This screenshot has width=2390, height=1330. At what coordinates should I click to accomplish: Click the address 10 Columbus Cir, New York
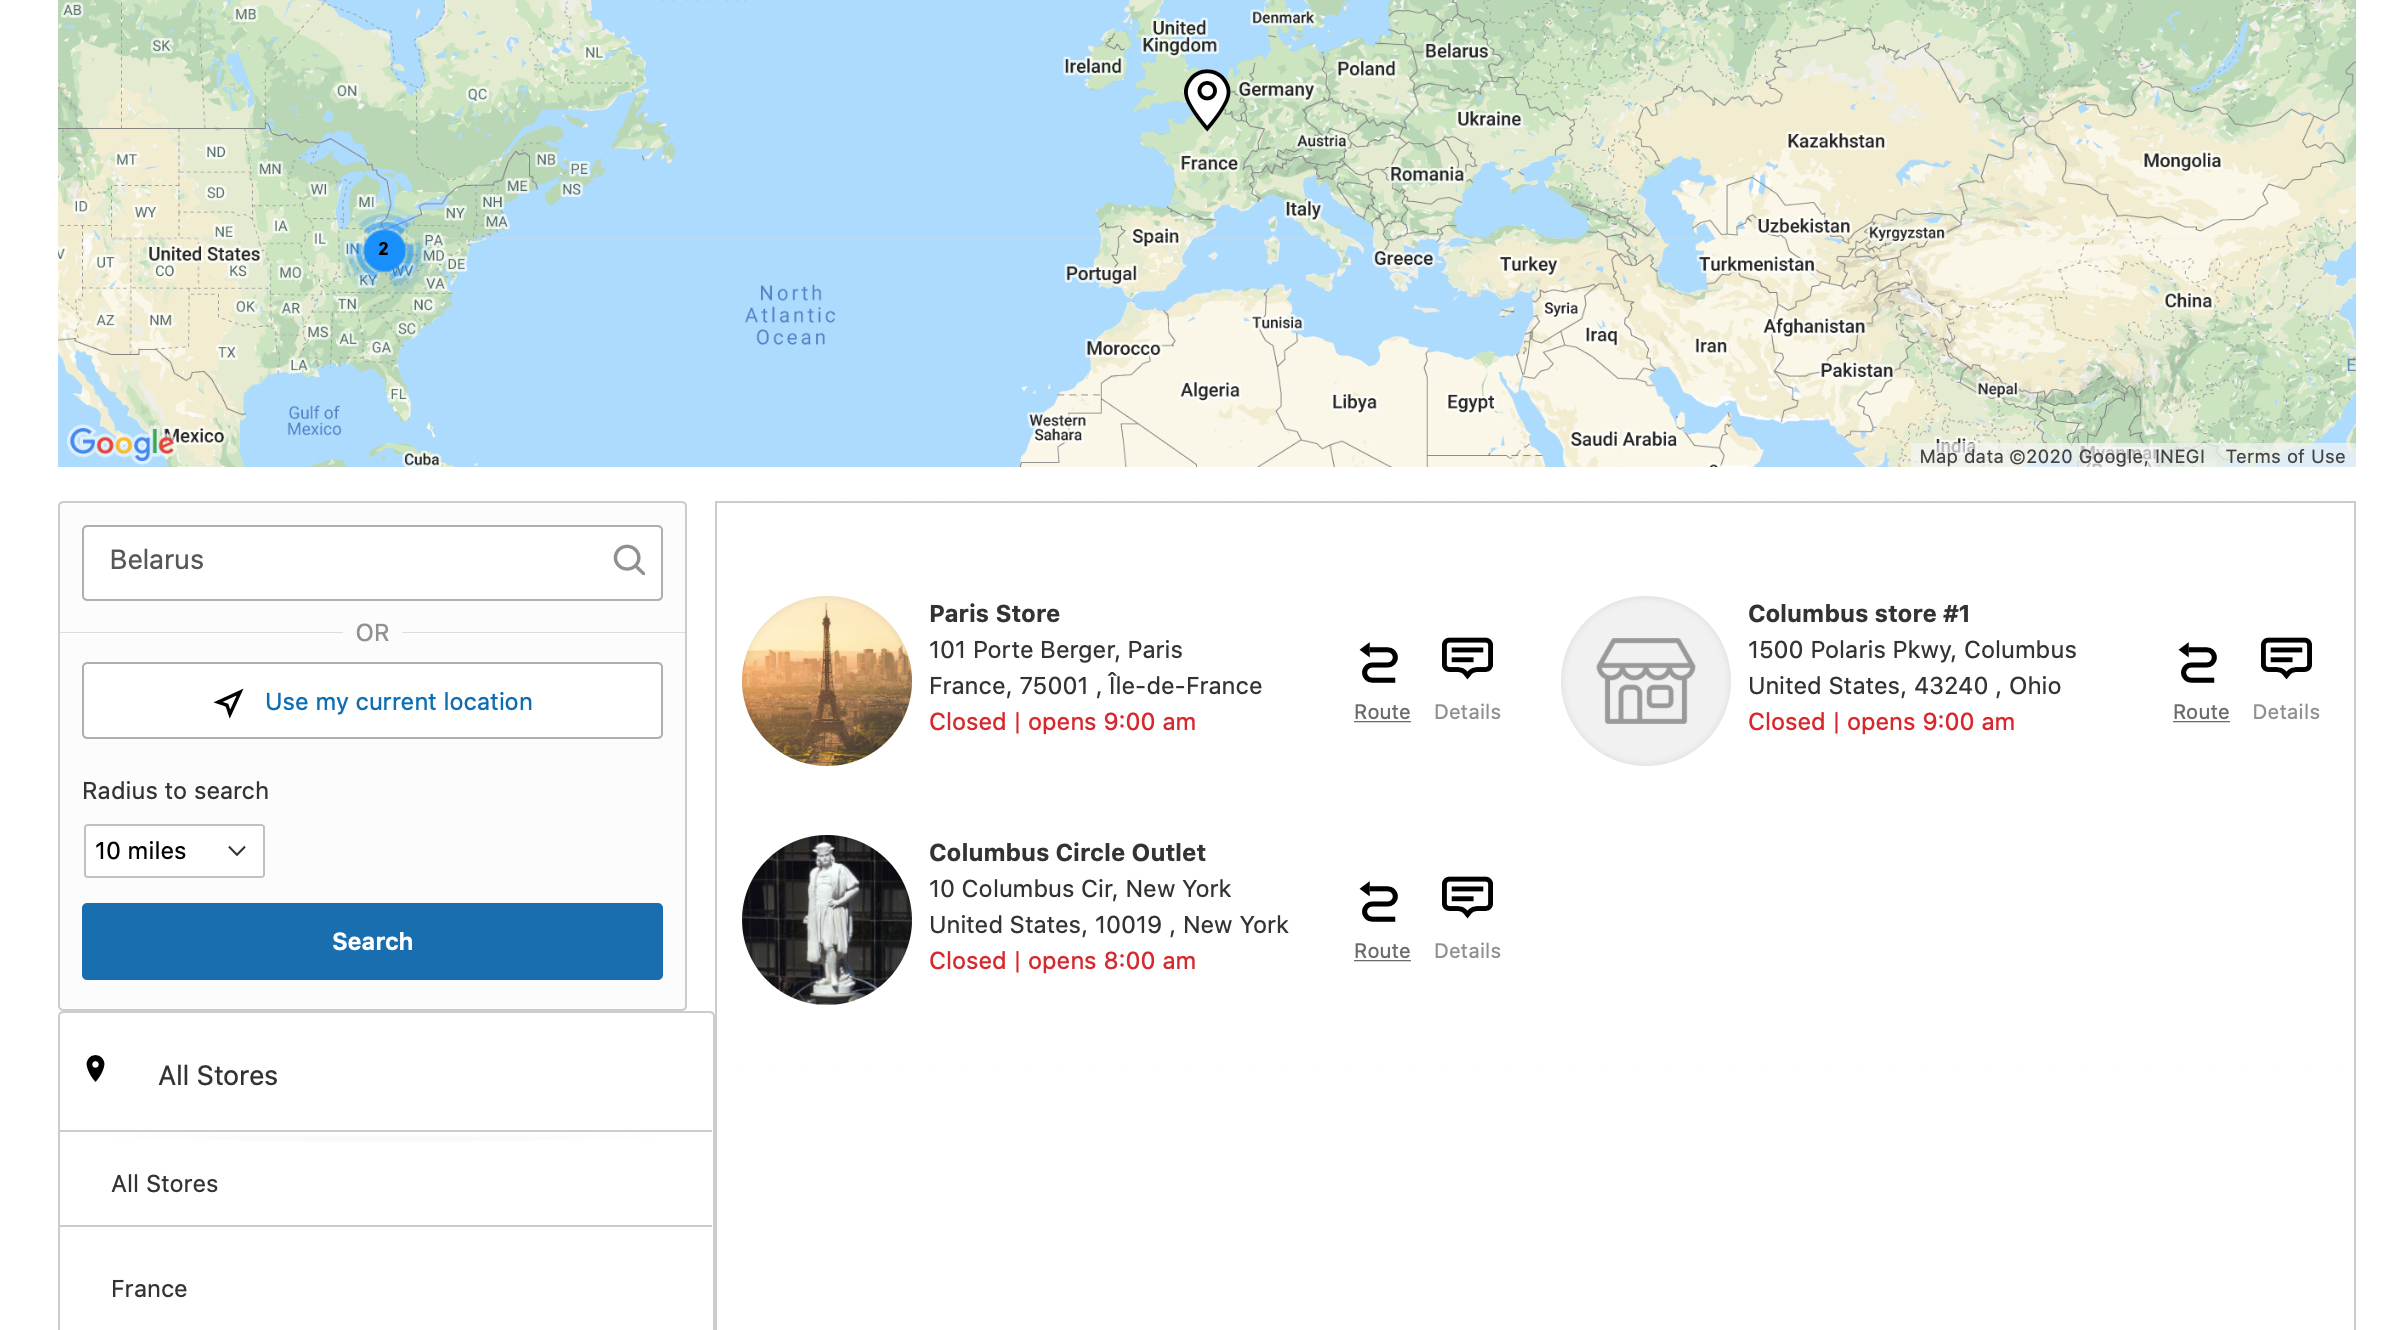tap(1080, 889)
